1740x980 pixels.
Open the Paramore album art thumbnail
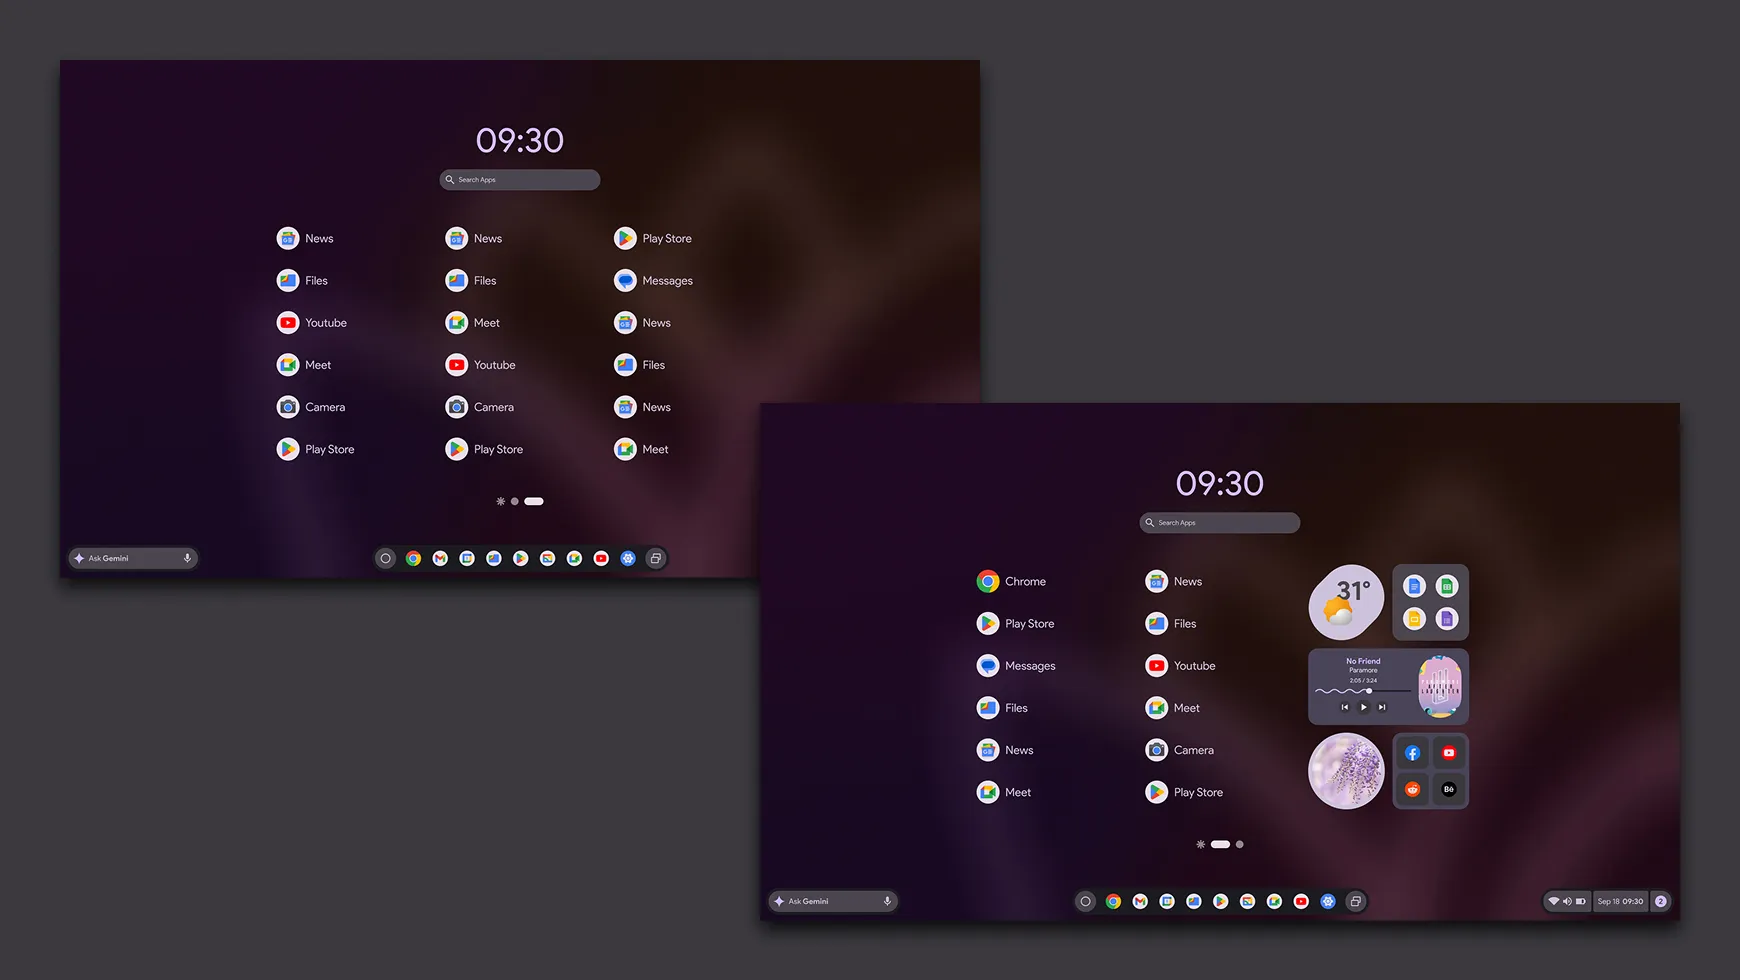[x=1440, y=686]
